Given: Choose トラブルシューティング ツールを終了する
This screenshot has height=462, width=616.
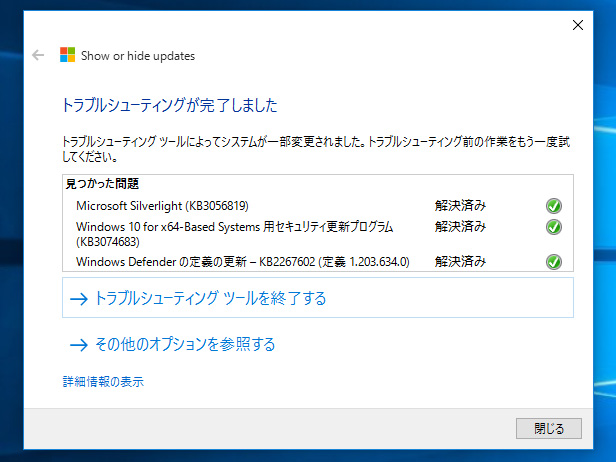Looking at the screenshot, I should coord(210,298).
